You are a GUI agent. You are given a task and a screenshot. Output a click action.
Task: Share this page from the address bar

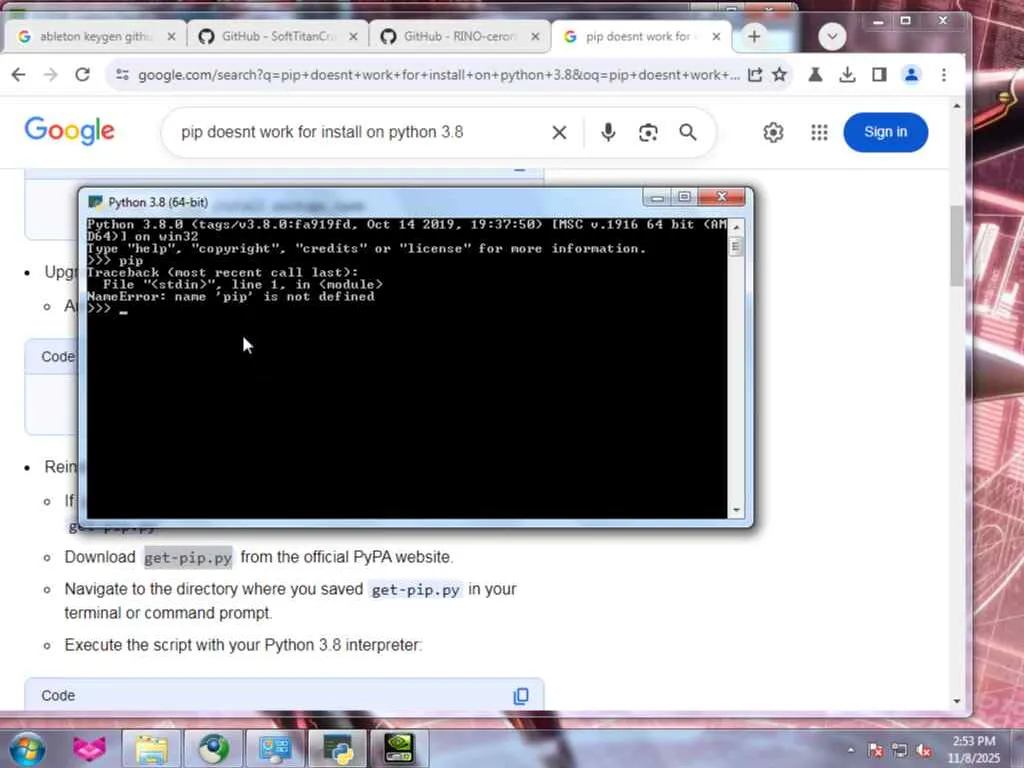(x=755, y=75)
